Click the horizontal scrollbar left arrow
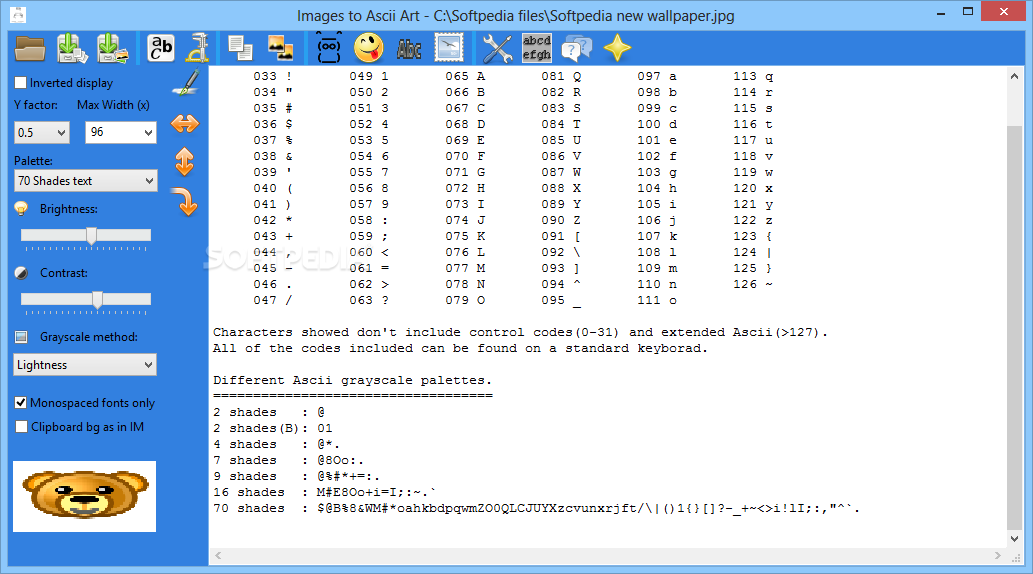Screen dimensions: 1033x574 (x=219, y=556)
